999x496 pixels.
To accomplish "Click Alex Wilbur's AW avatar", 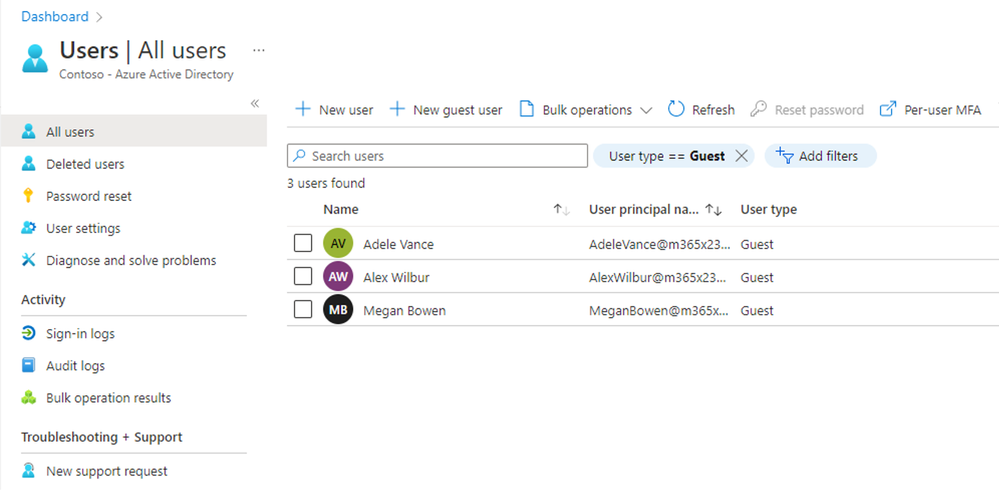I will [x=338, y=277].
